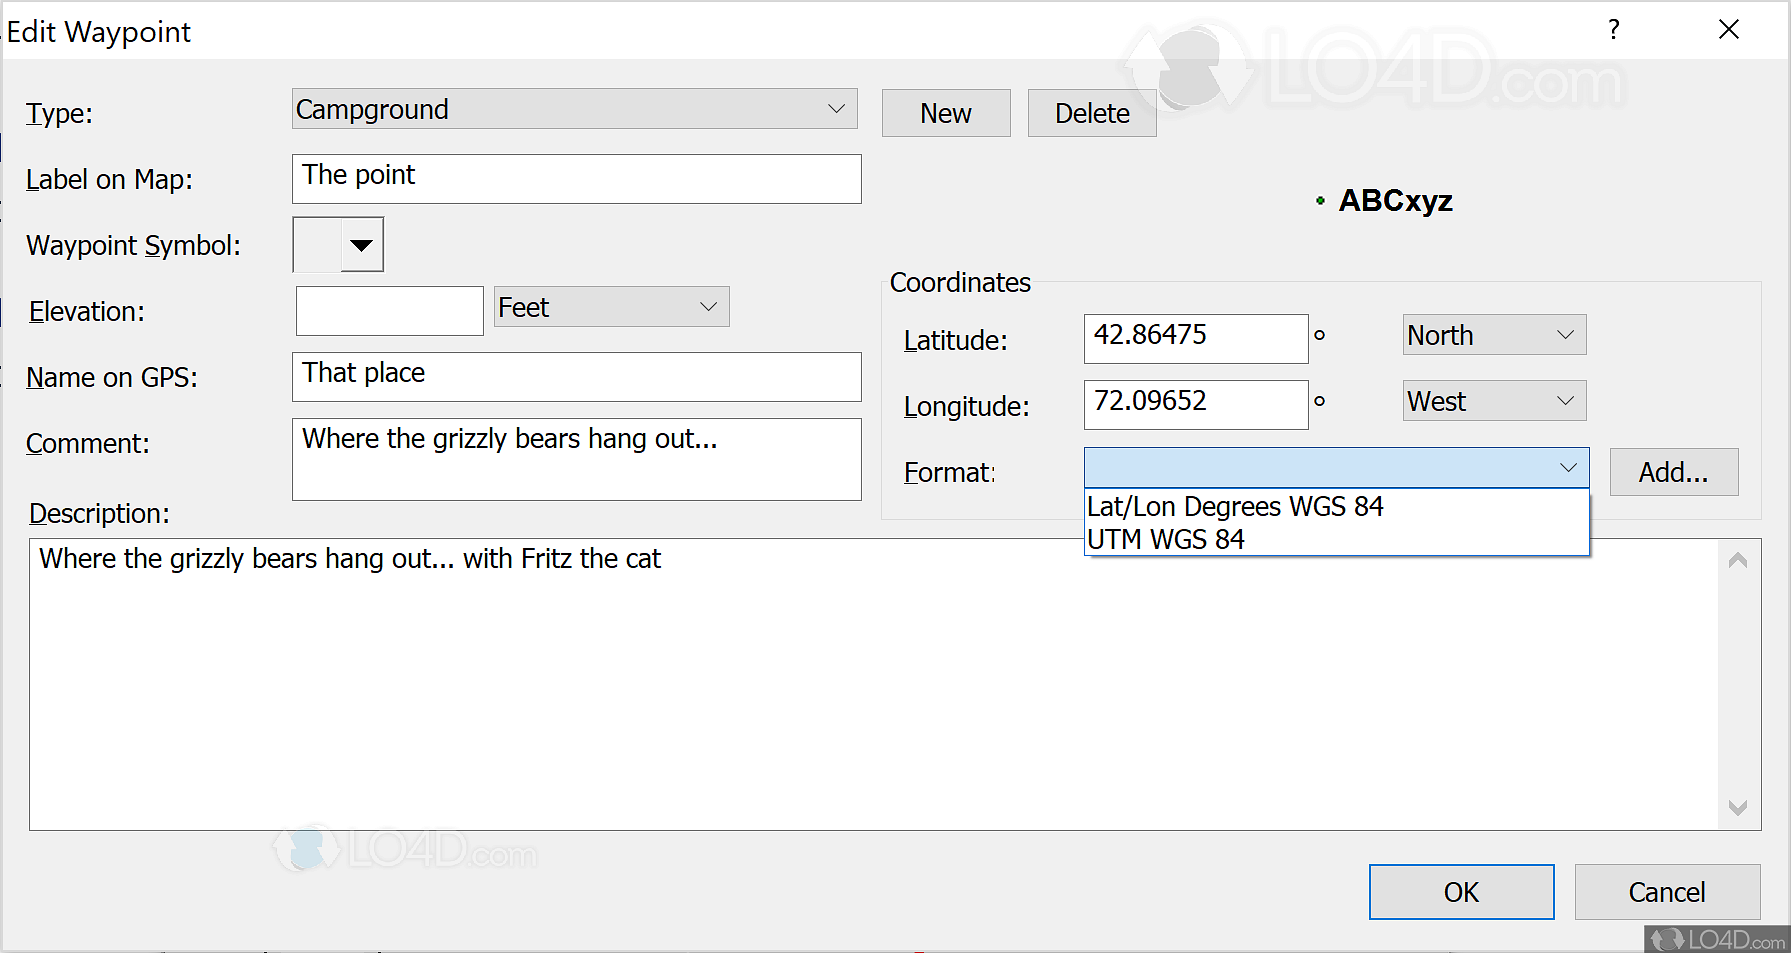The width and height of the screenshot is (1791, 953).
Task: Focus the empty Elevation input field
Action: point(389,311)
